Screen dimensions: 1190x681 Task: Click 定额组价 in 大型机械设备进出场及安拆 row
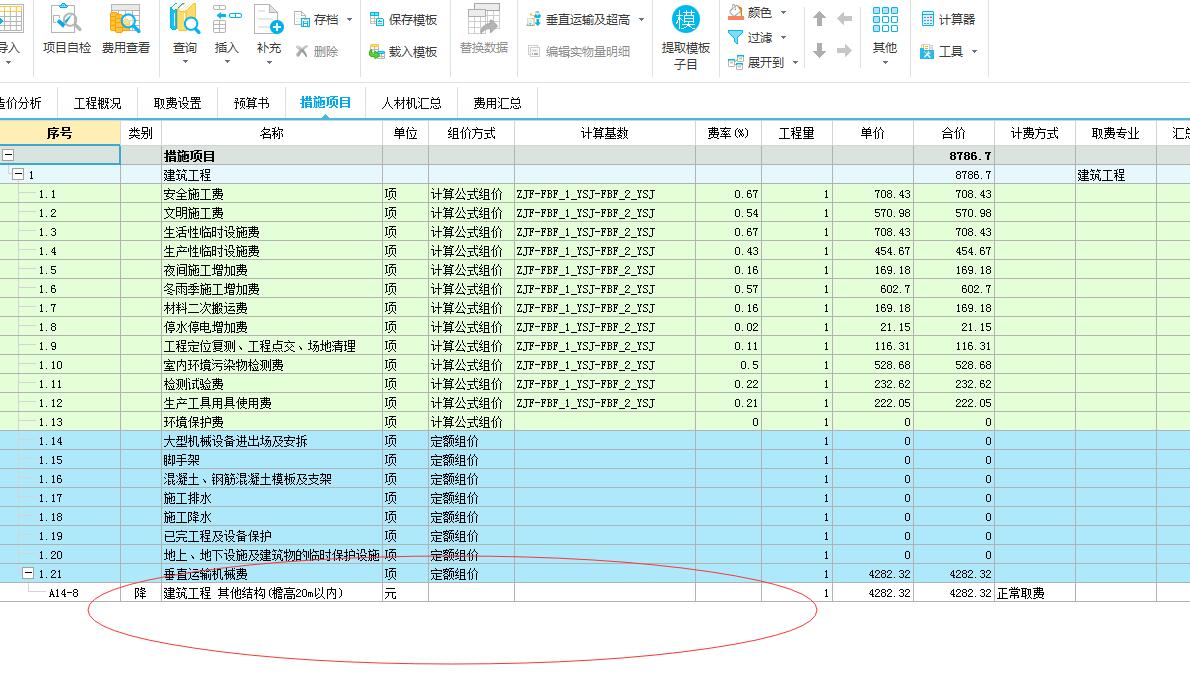(x=454, y=441)
